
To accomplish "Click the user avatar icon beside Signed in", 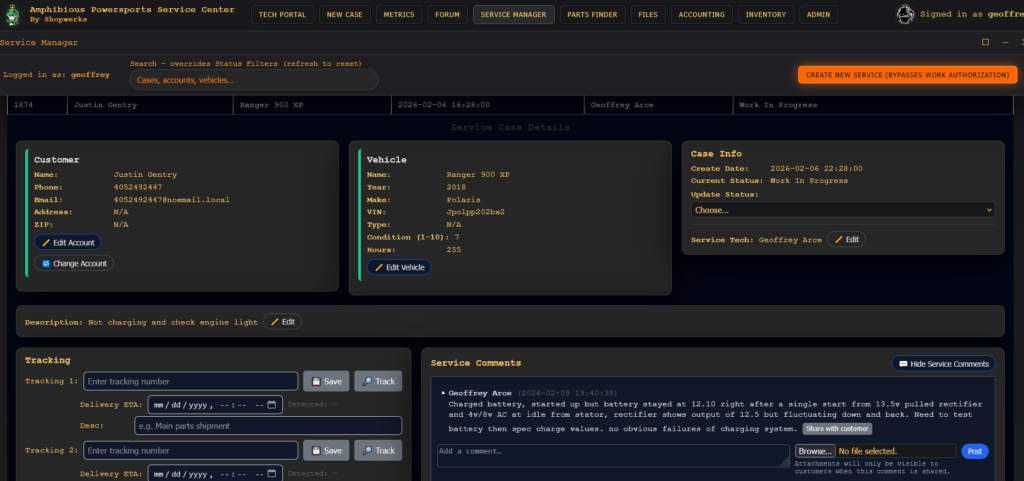I will pos(904,14).
